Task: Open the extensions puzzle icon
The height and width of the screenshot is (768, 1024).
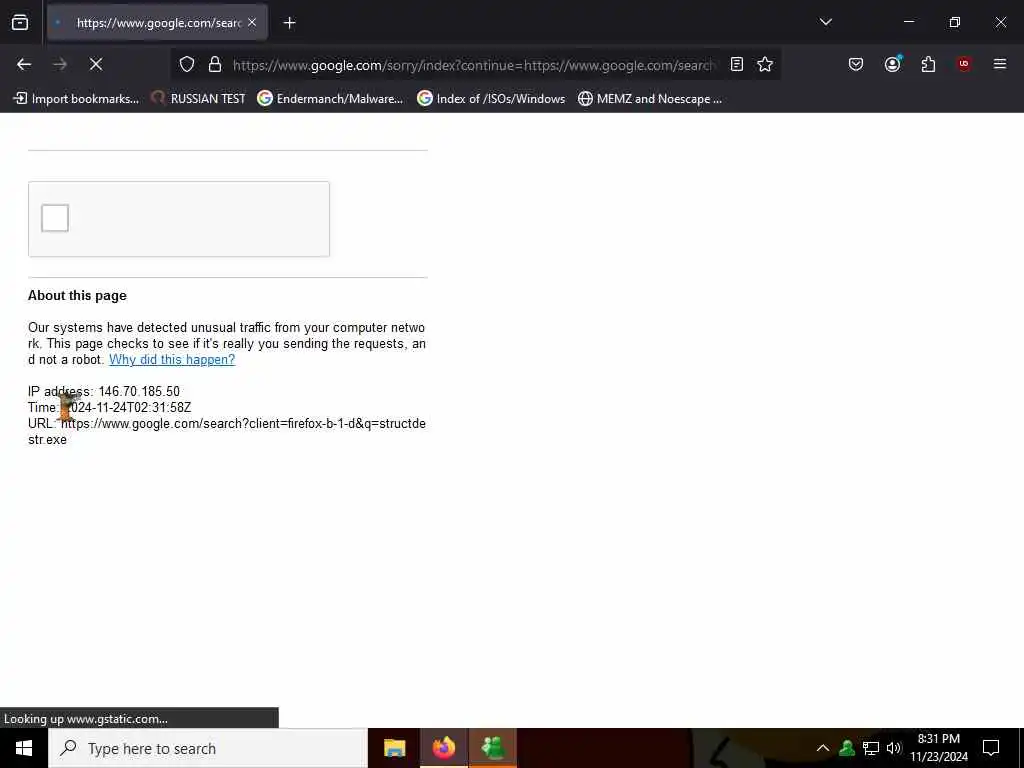Action: click(928, 64)
